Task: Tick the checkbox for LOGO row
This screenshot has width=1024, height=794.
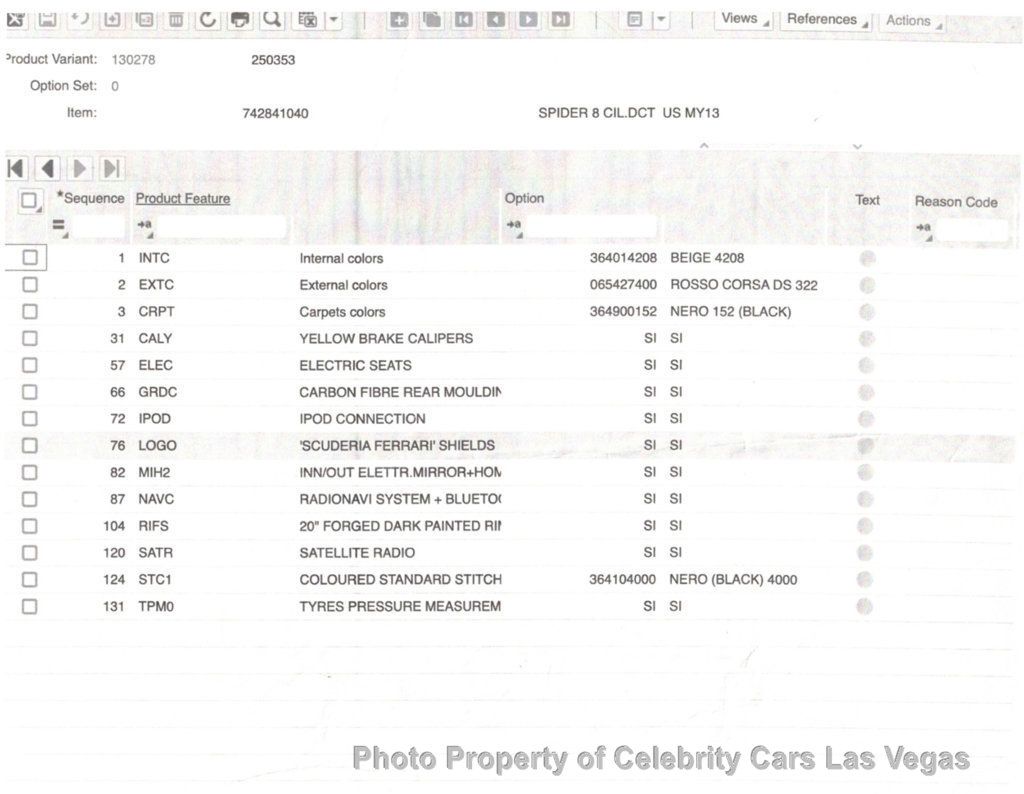Action: (29, 445)
